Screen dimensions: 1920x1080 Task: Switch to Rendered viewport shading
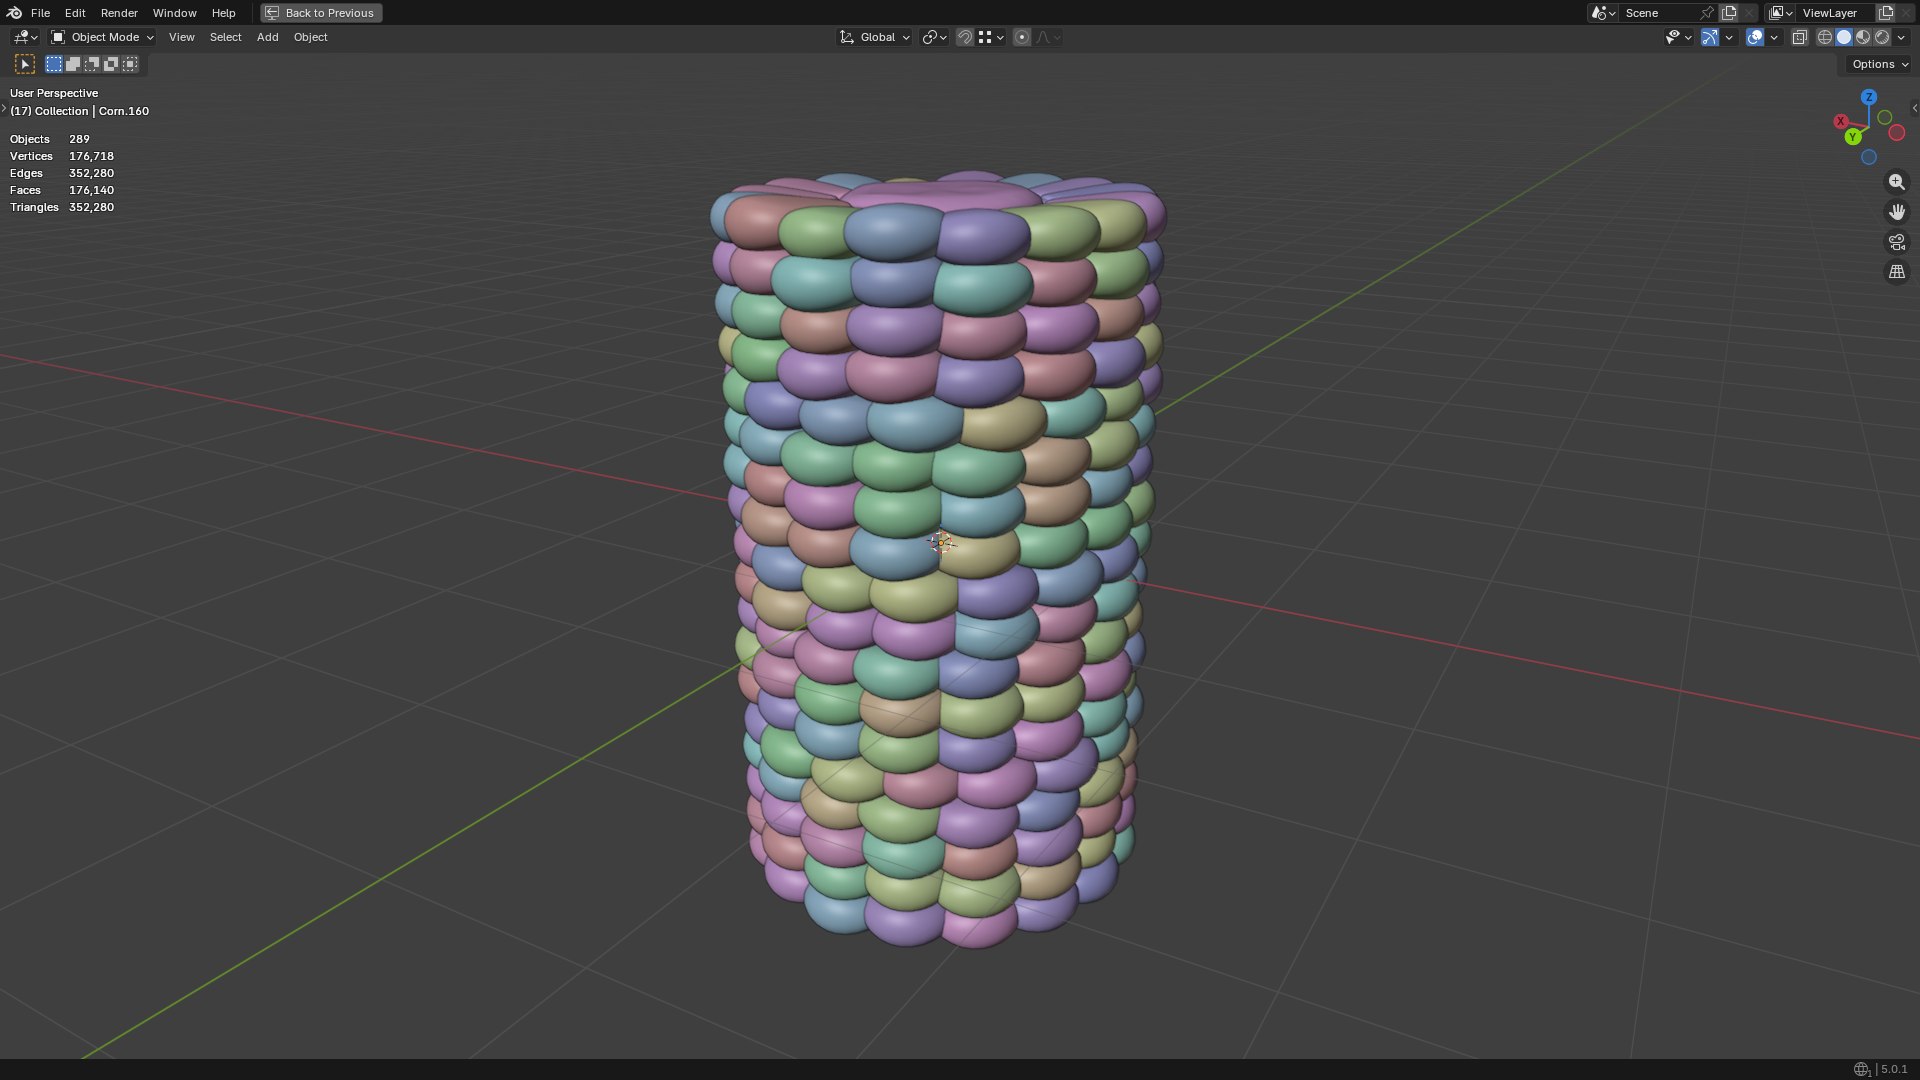click(x=1882, y=37)
